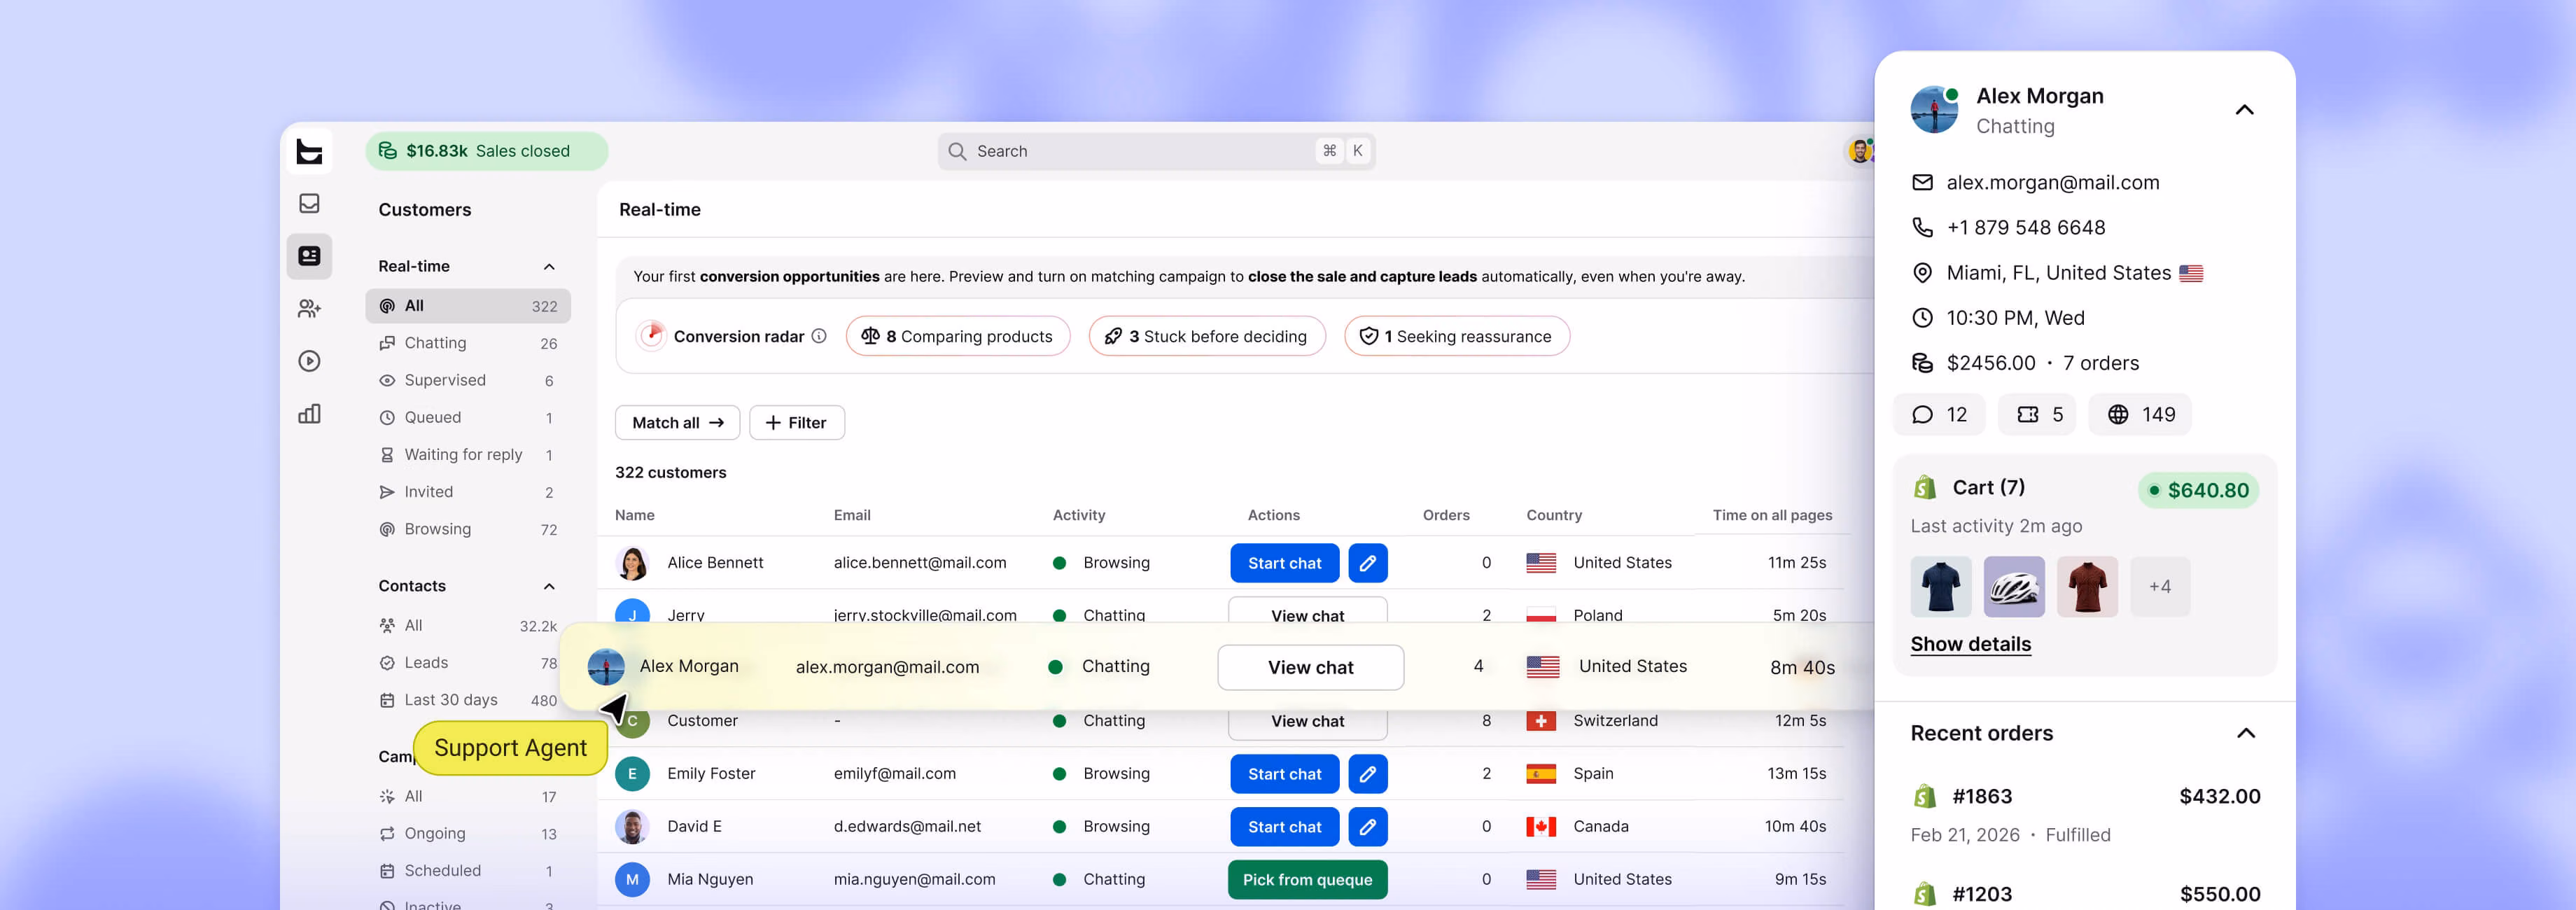Click Pick from queue for Mia Nguyen
Image resolution: width=2576 pixels, height=910 pixels.
(x=1307, y=880)
